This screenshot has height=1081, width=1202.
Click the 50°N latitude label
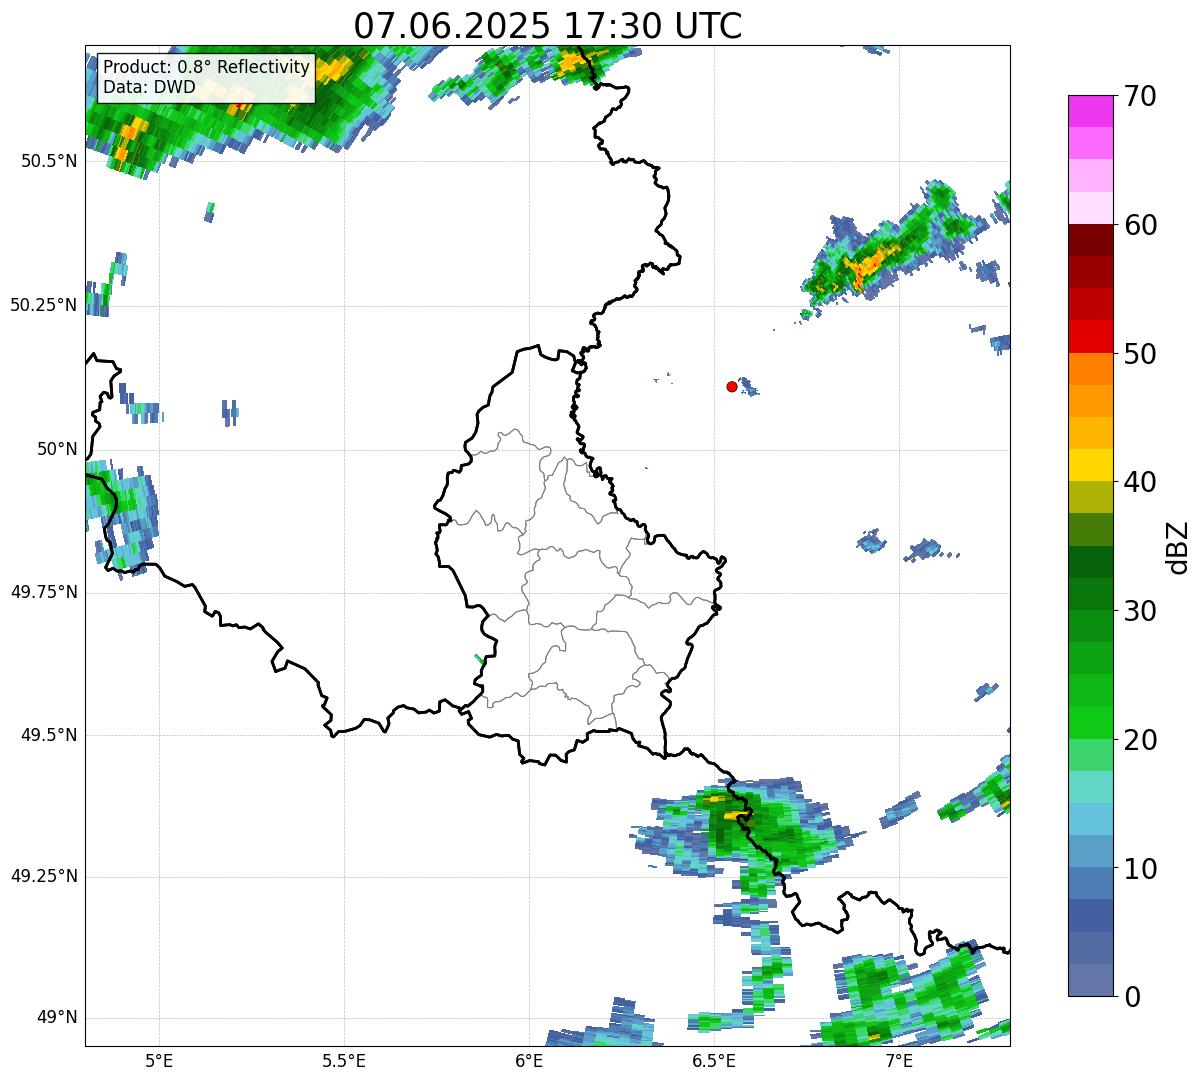click(x=58, y=449)
